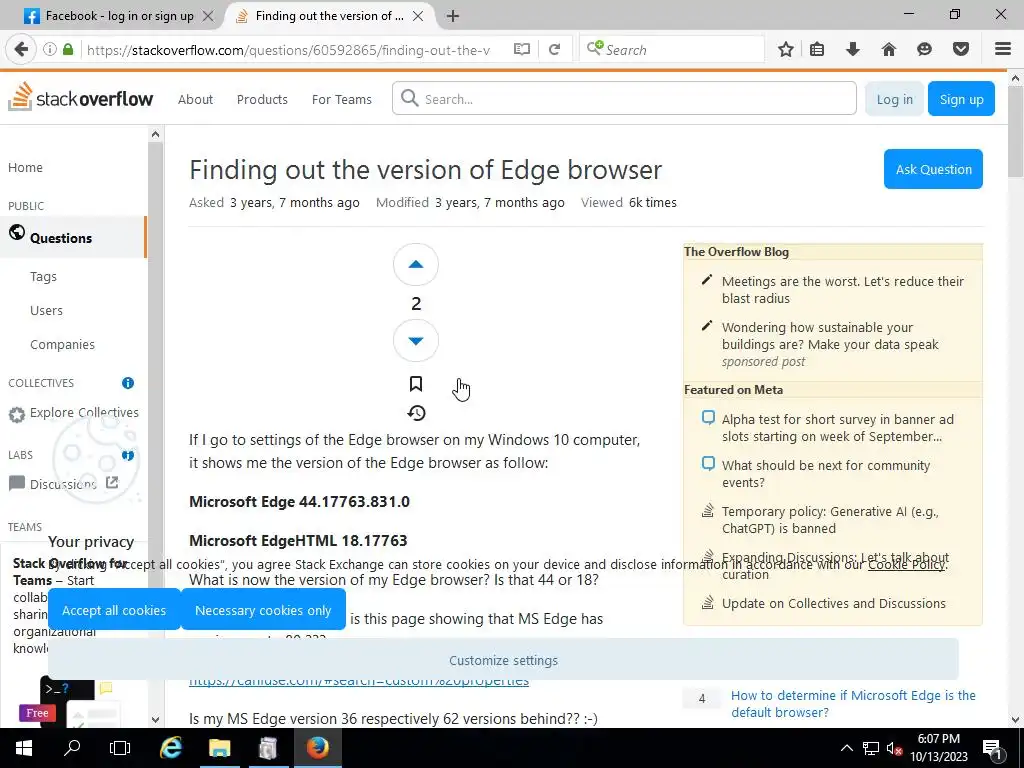Click the smiley chat toolbar icon

pyautogui.click(x=924, y=49)
